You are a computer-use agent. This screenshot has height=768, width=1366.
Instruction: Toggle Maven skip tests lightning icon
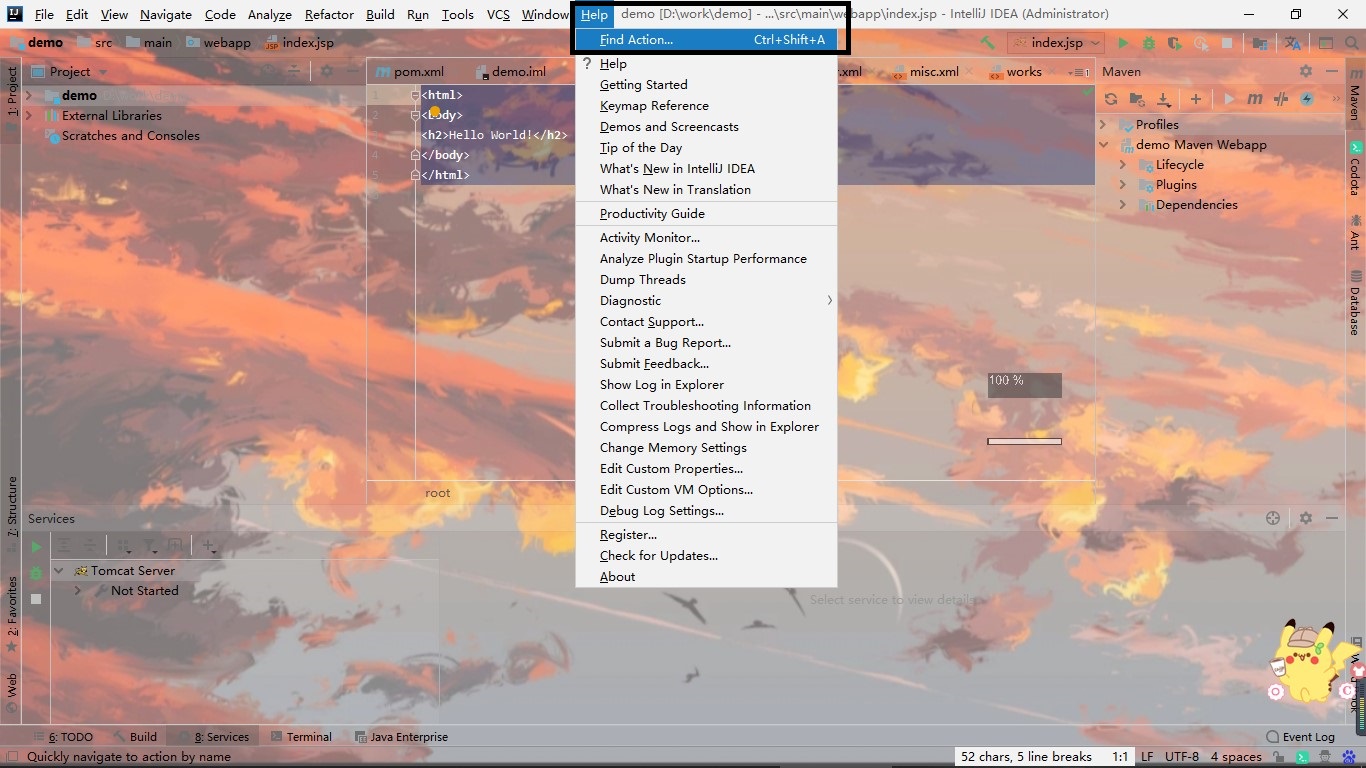click(x=1306, y=99)
